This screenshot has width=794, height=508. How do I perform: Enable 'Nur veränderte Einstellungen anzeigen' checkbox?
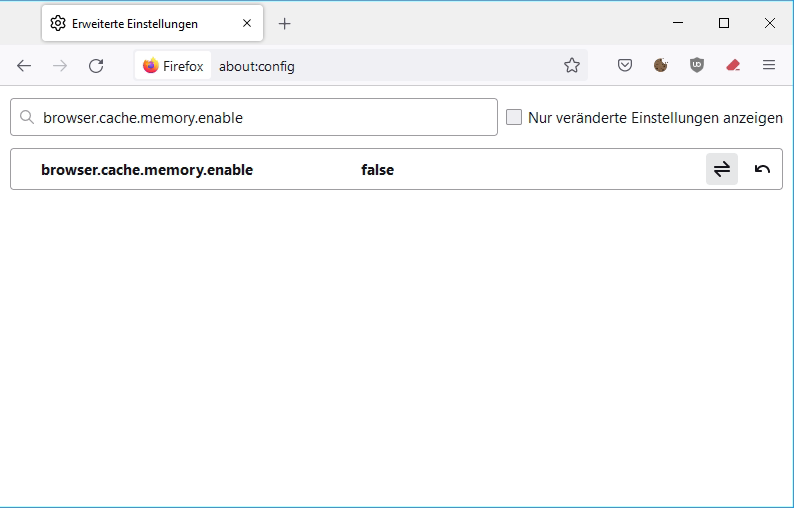click(514, 117)
